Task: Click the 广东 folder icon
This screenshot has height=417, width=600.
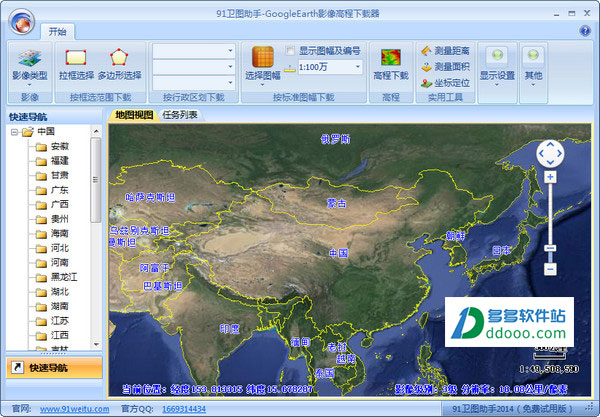Action: point(41,191)
